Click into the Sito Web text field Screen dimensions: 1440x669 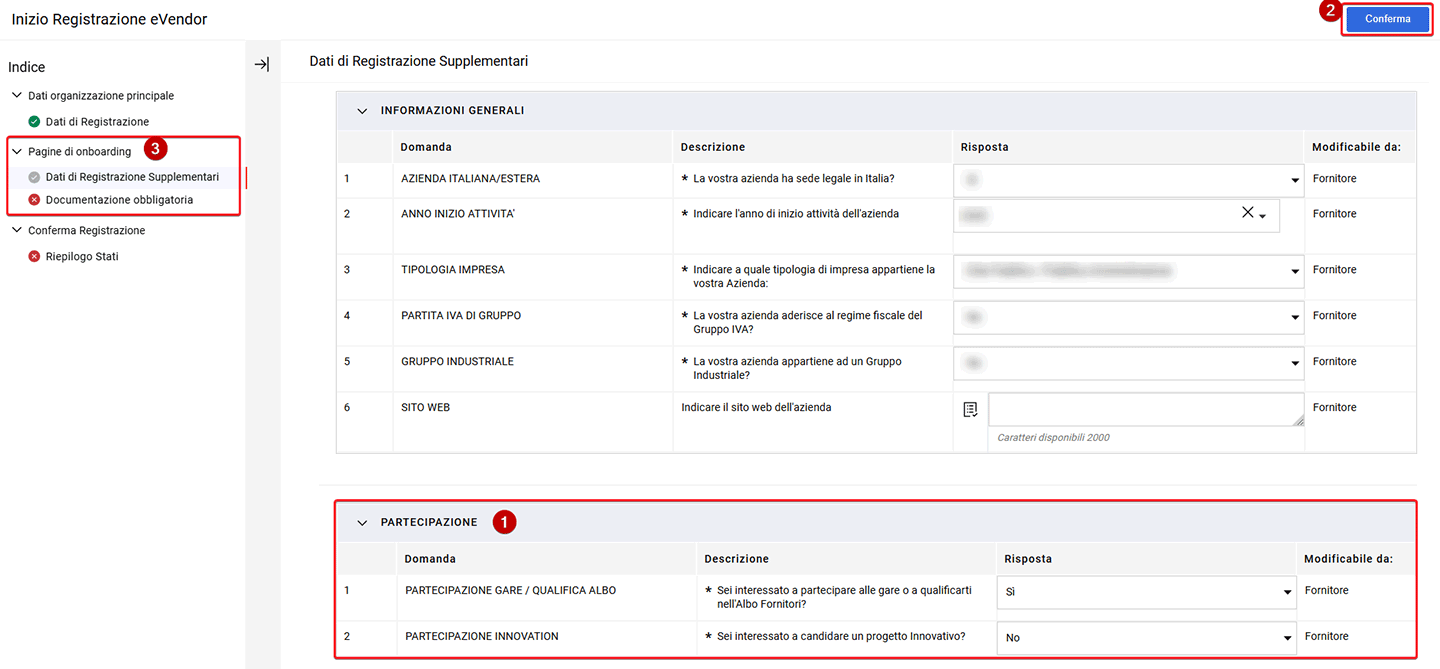(1145, 409)
